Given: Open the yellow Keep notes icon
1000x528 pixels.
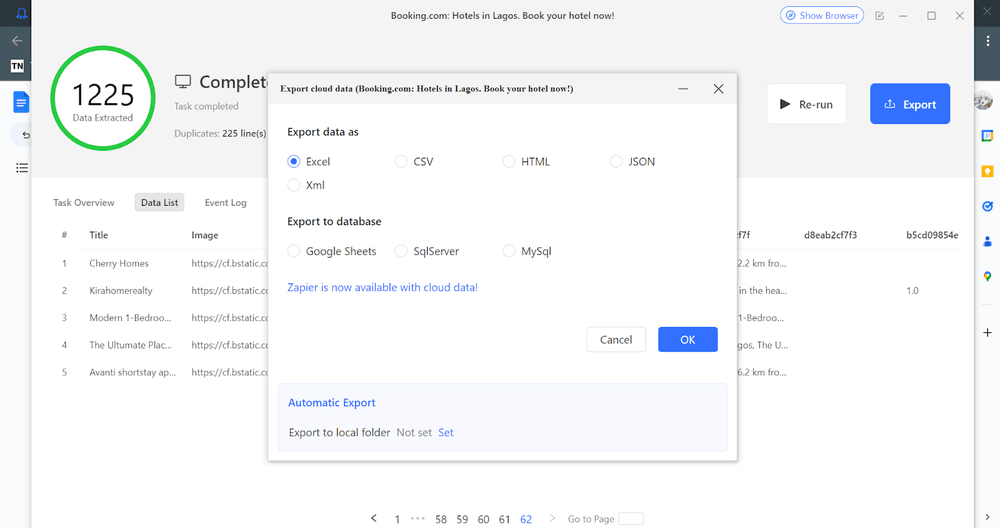Looking at the screenshot, I should pyautogui.click(x=987, y=171).
